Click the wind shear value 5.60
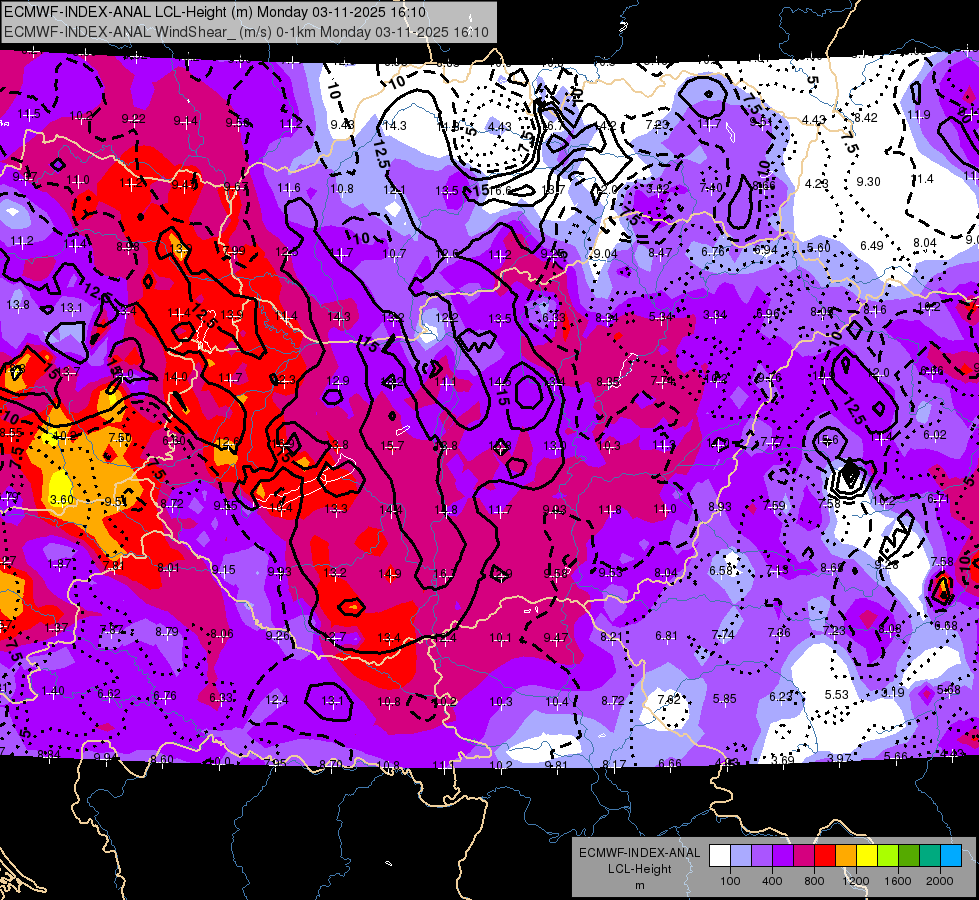This screenshot has height=900, width=979. click(x=819, y=247)
